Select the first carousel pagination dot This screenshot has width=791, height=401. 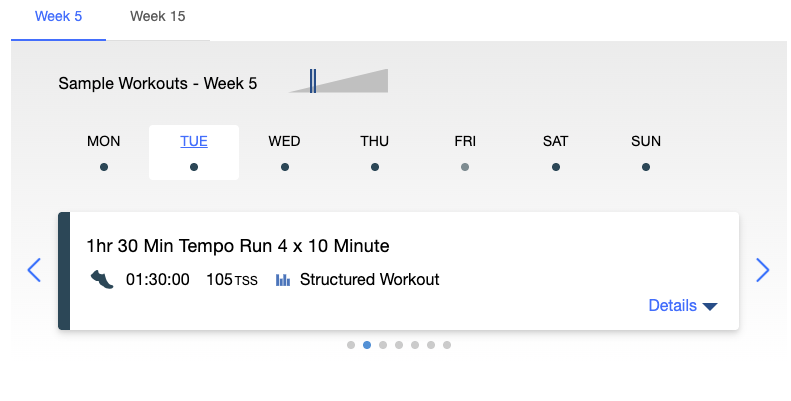tap(351, 345)
